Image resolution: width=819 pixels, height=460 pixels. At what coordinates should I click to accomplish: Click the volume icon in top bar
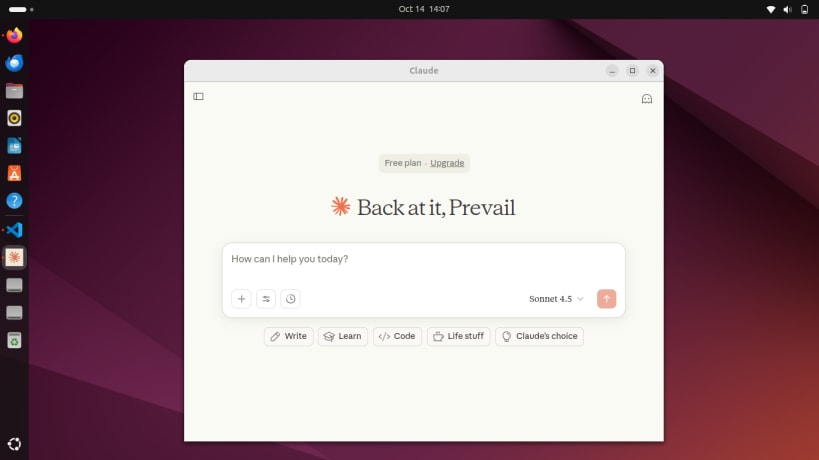click(788, 9)
